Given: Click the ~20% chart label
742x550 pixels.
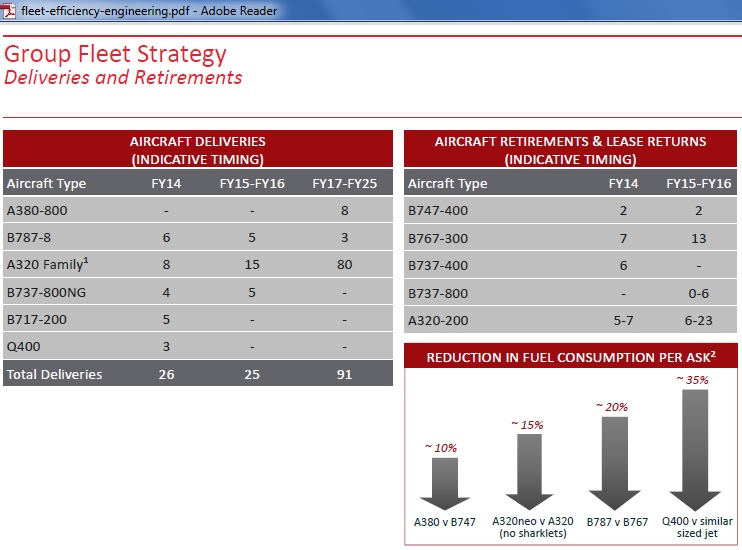Looking at the screenshot, I should tap(612, 407).
